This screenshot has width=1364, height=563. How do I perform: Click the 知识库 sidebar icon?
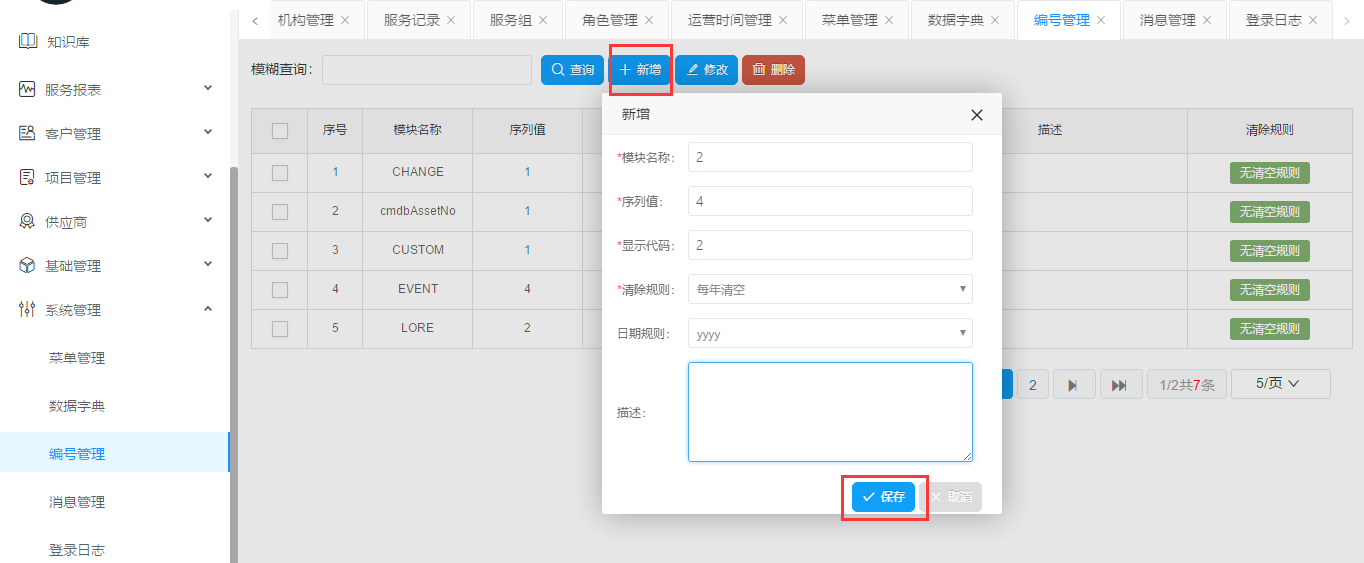27,42
